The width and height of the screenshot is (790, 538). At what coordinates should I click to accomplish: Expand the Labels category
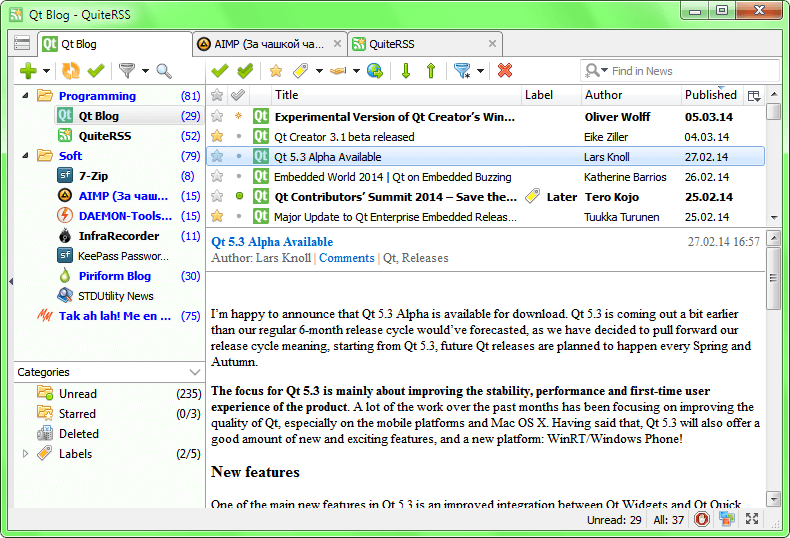(26, 454)
